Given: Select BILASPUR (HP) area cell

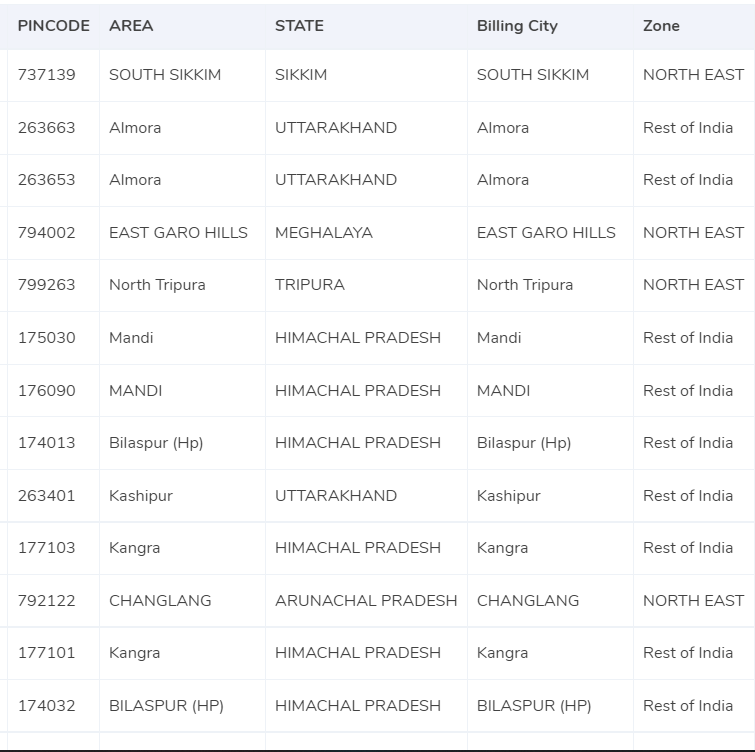Looking at the screenshot, I should (x=182, y=706).
